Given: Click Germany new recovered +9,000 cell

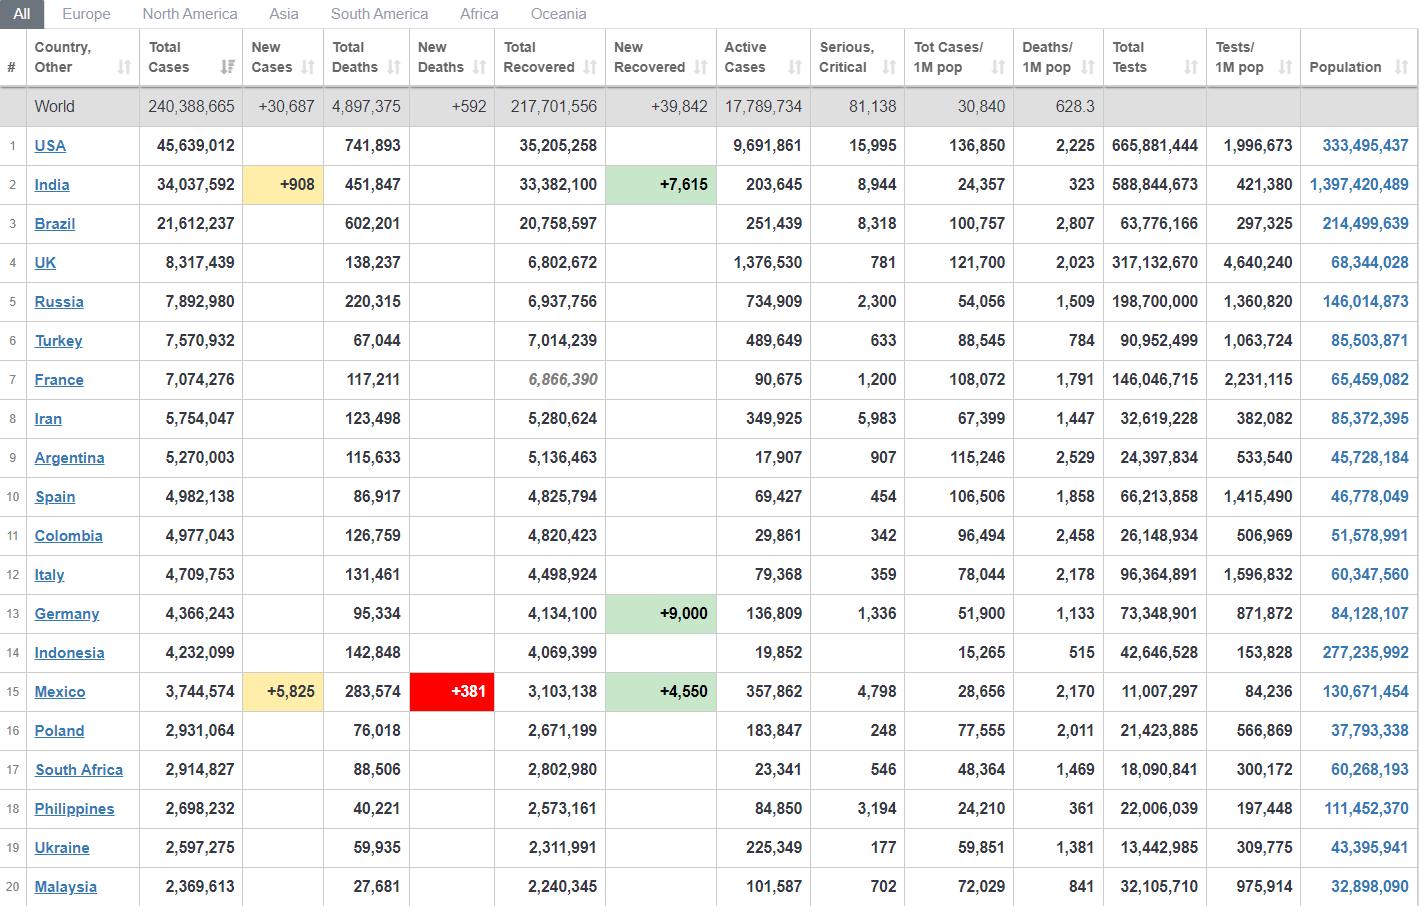Looking at the screenshot, I should [661, 613].
